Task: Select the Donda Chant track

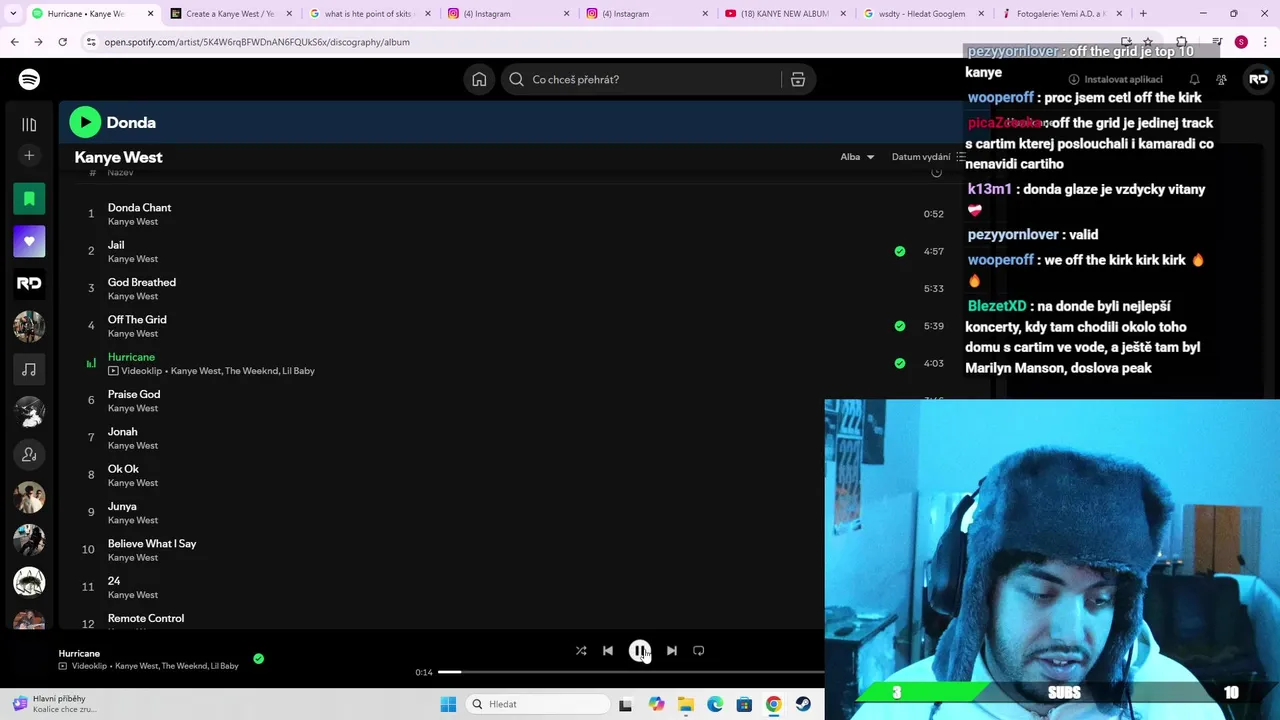Action: click(139, 207)
